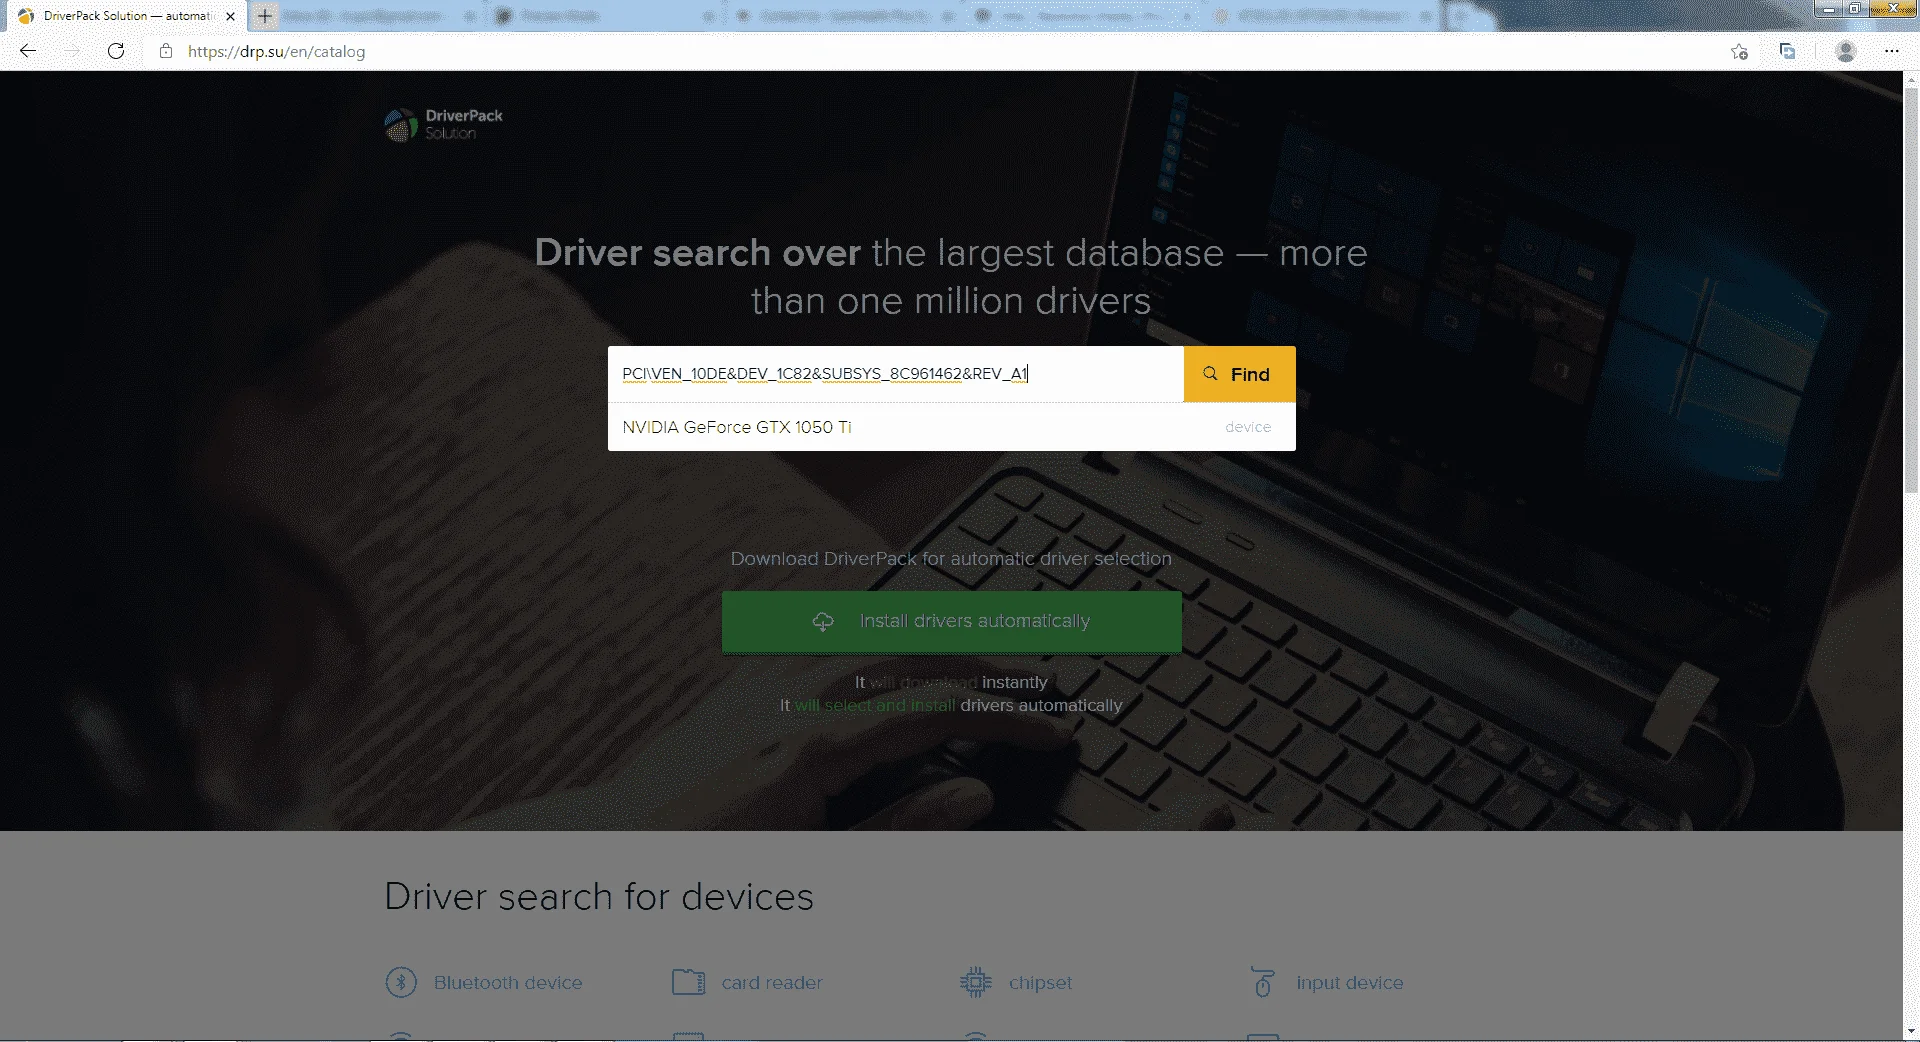Viewport: 1920px width, 1042px height.
Task: Click the address bar URL drp.su/en/catalog
Action: 276,51
